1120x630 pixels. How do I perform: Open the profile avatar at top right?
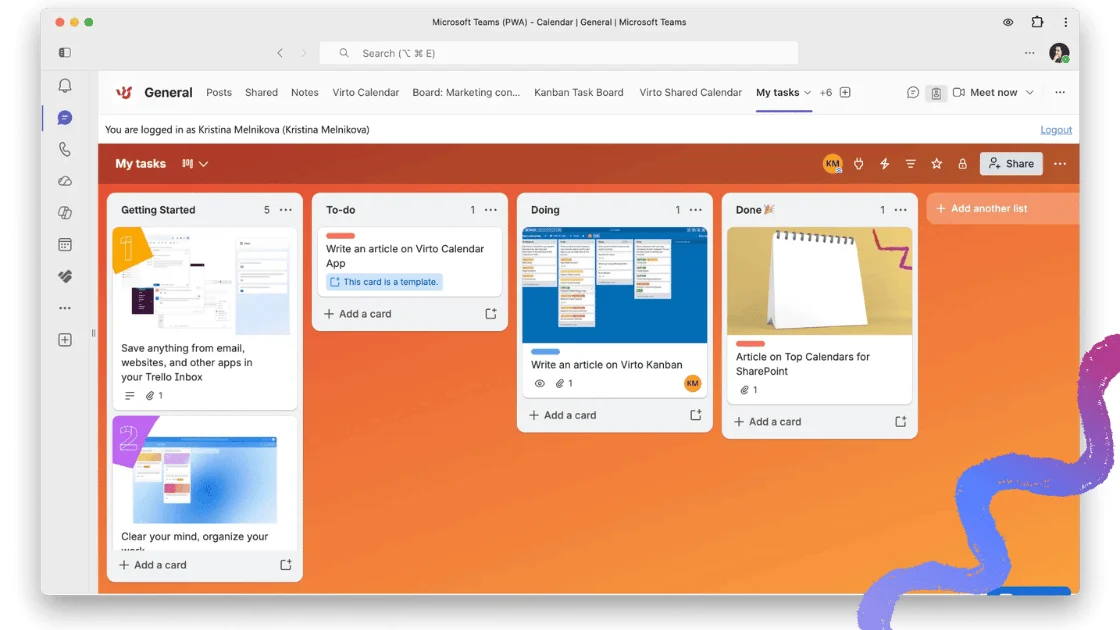tap(1059, 53)
